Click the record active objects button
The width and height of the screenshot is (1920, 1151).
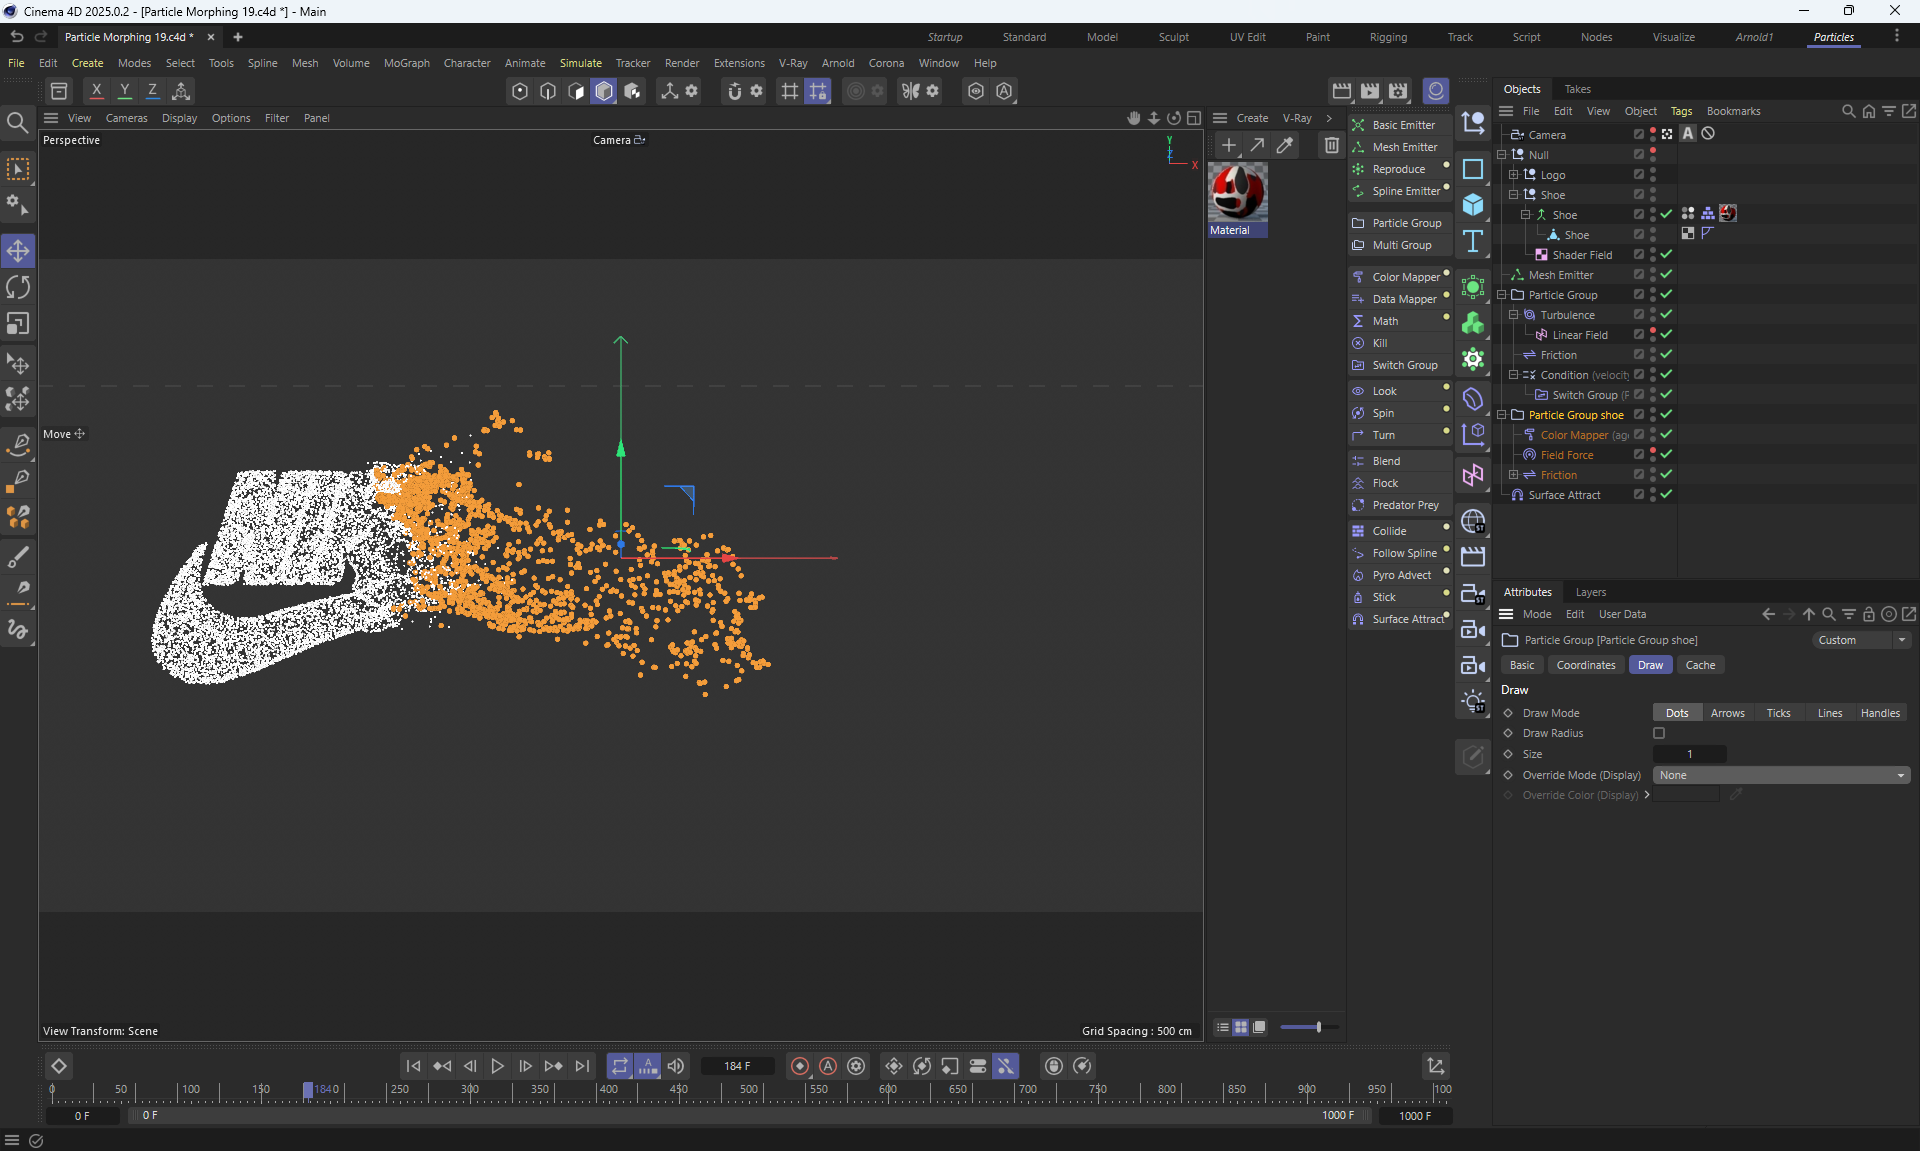(799, 1066)
